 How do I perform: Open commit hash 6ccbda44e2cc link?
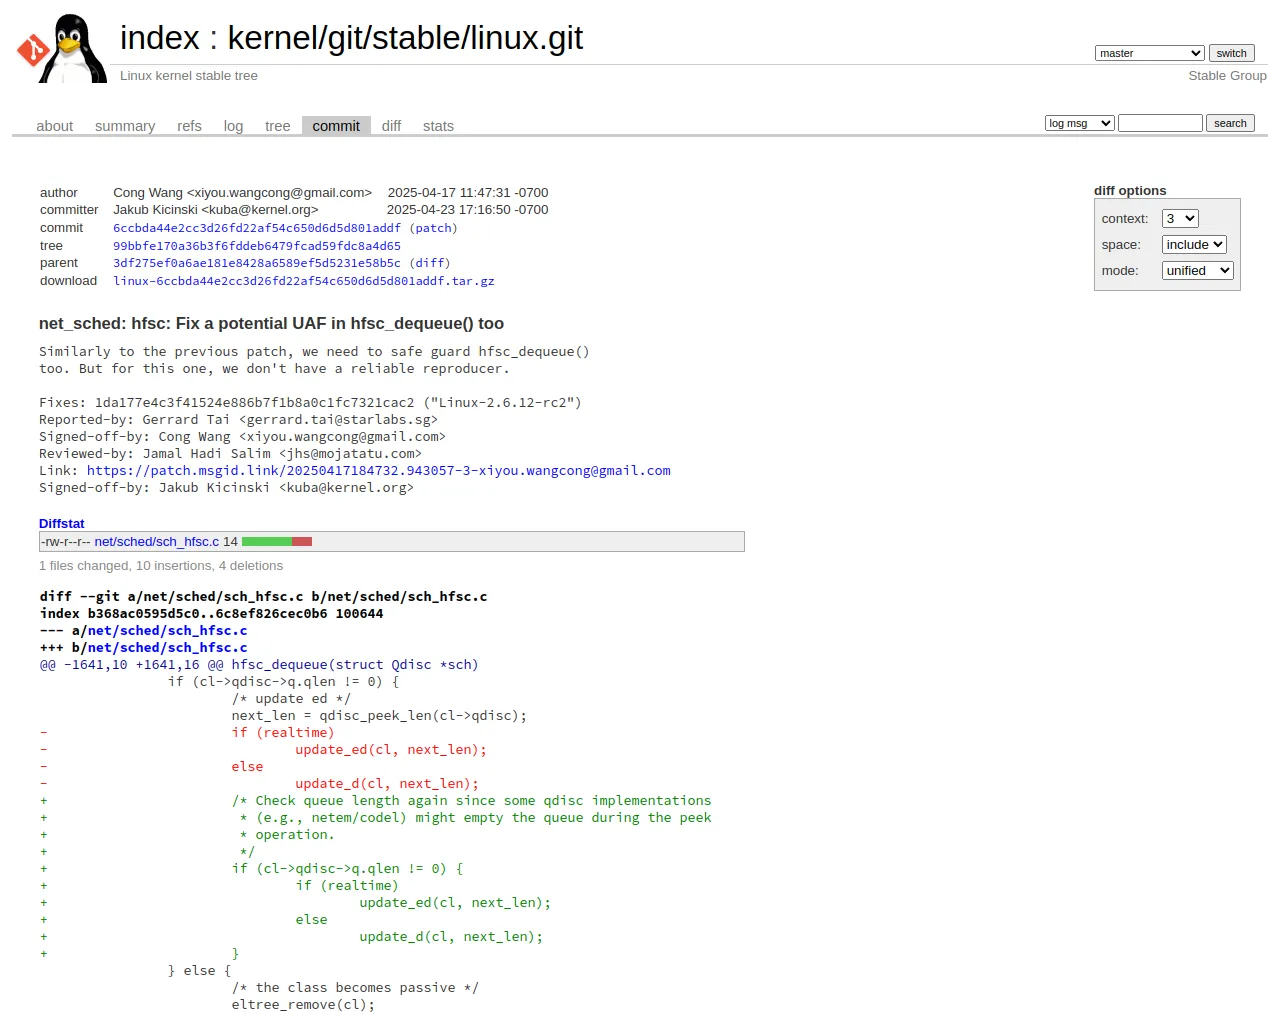point(257,228)
